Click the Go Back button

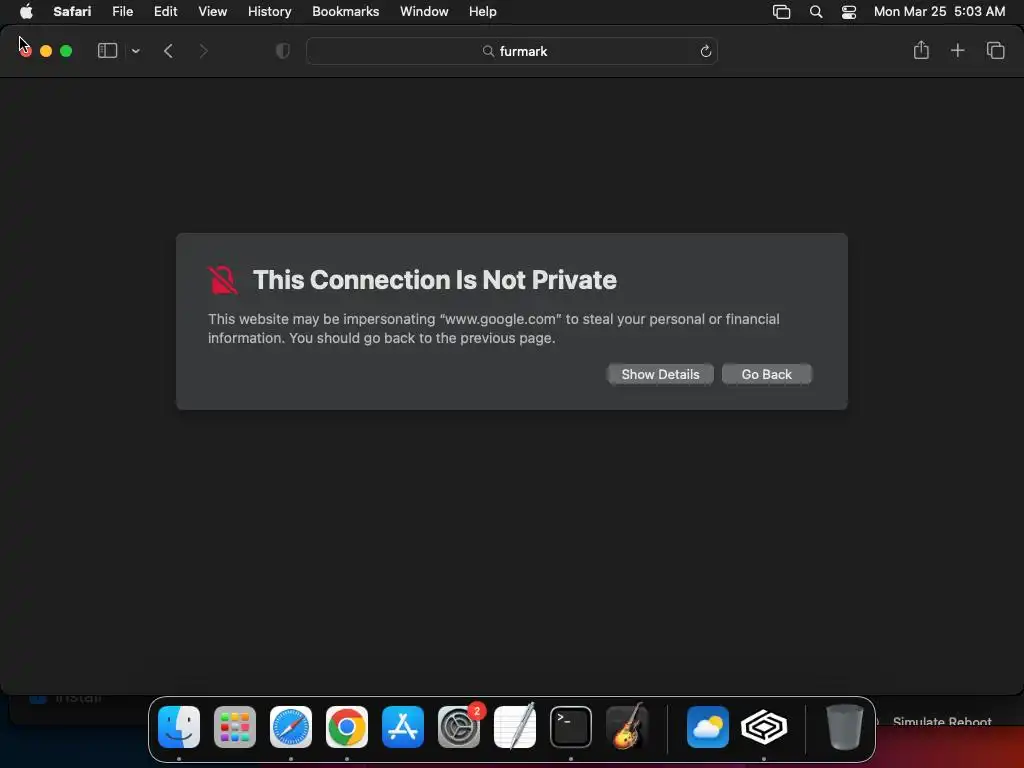[767, 374]
